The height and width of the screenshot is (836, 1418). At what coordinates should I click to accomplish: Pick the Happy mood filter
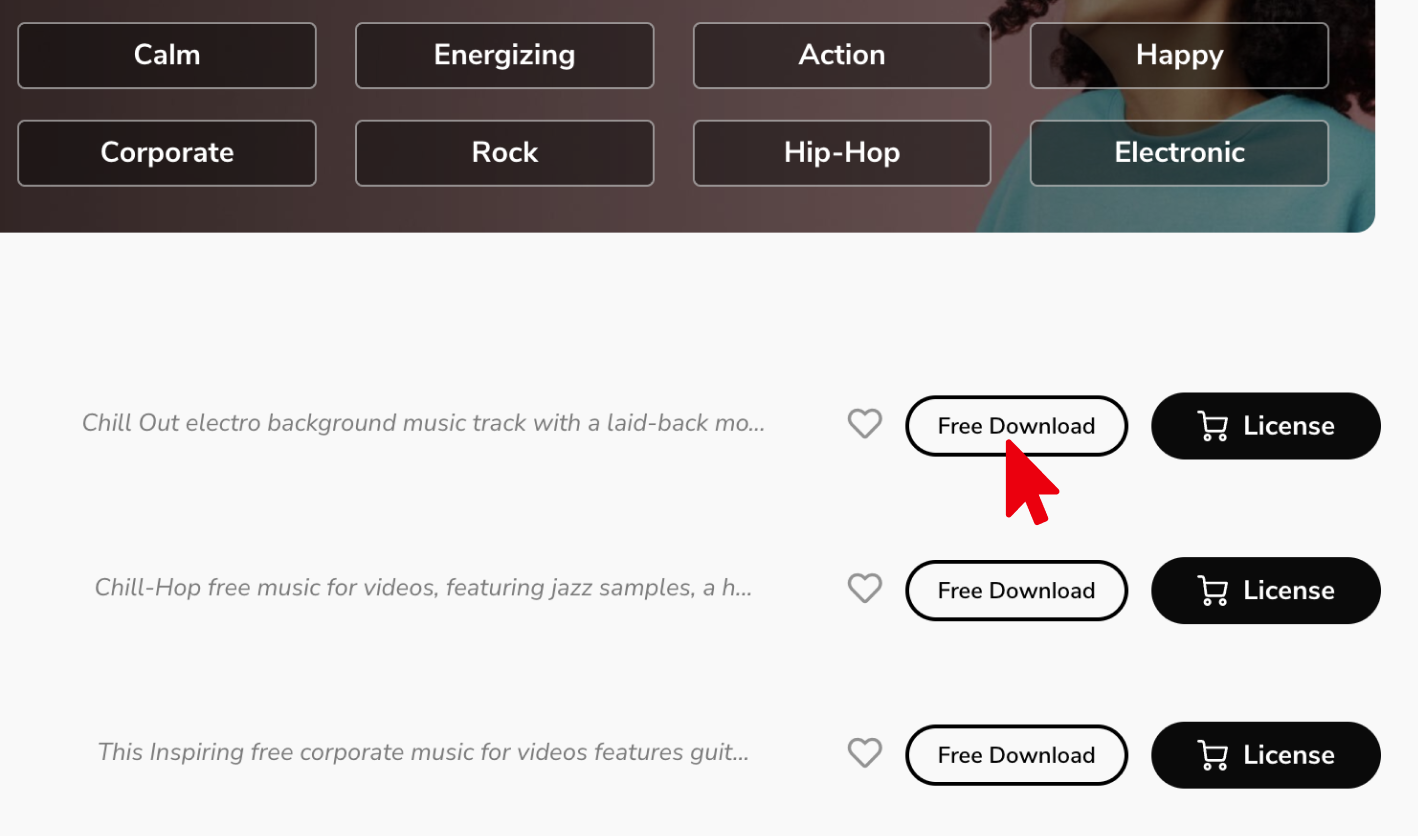pyautogui.click(x=1179, y=55)
